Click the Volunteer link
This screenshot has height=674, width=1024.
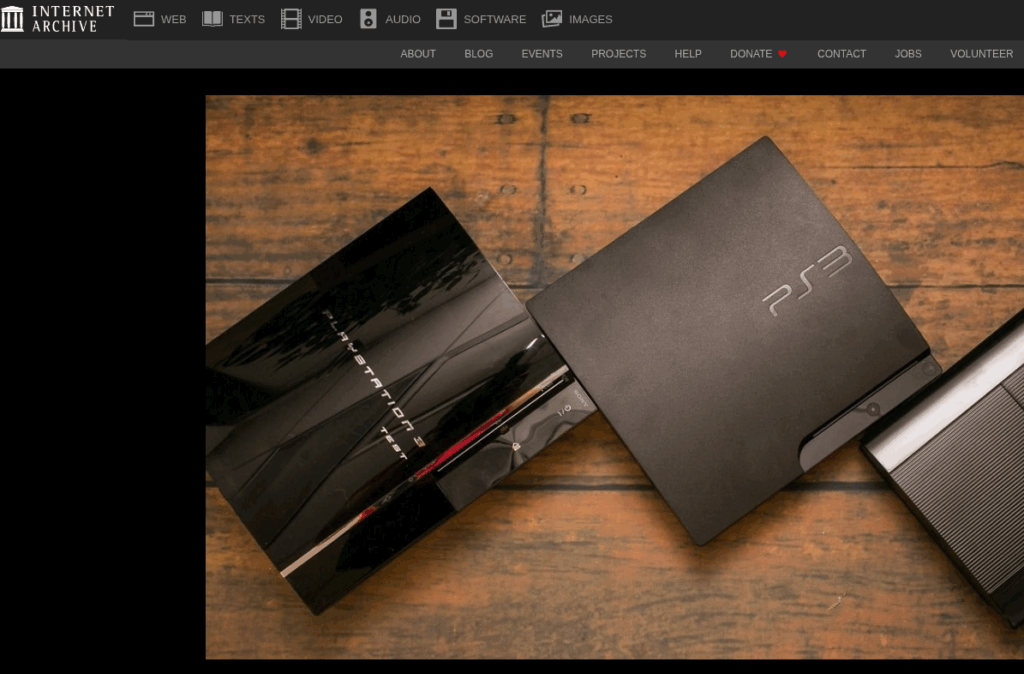click(981, 54)
